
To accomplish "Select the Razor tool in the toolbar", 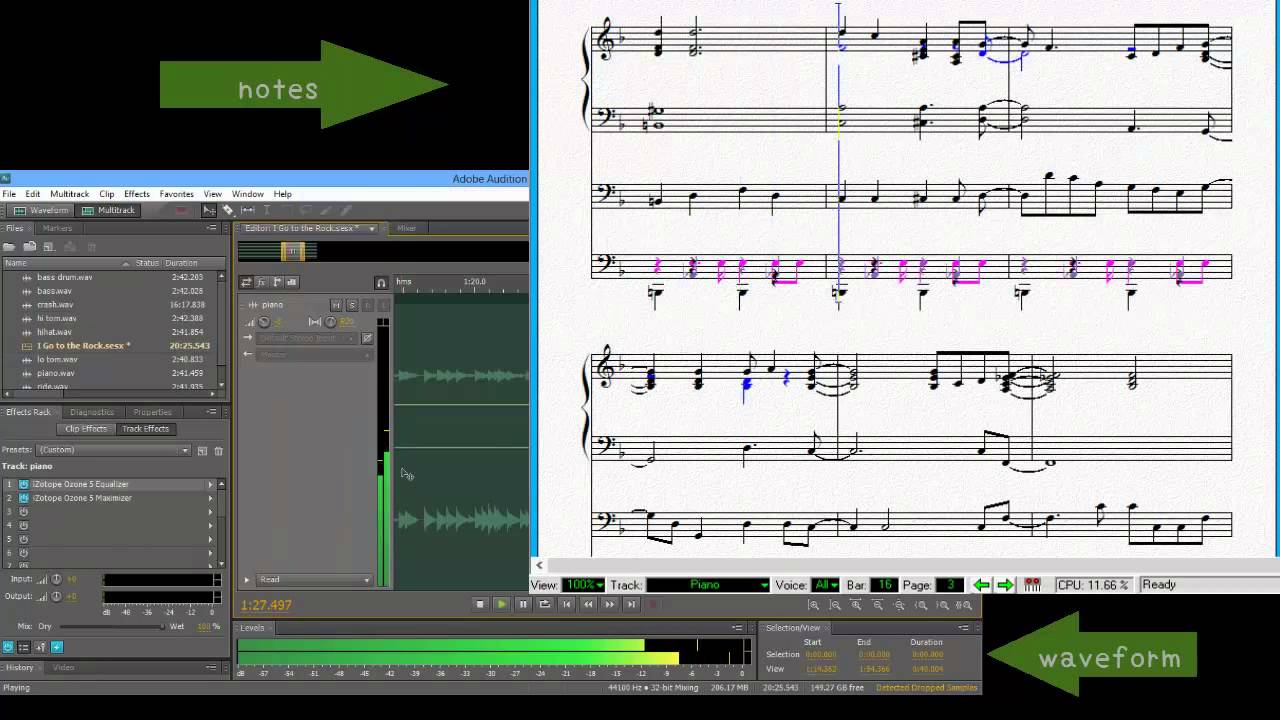I will (x=228, y=210).
